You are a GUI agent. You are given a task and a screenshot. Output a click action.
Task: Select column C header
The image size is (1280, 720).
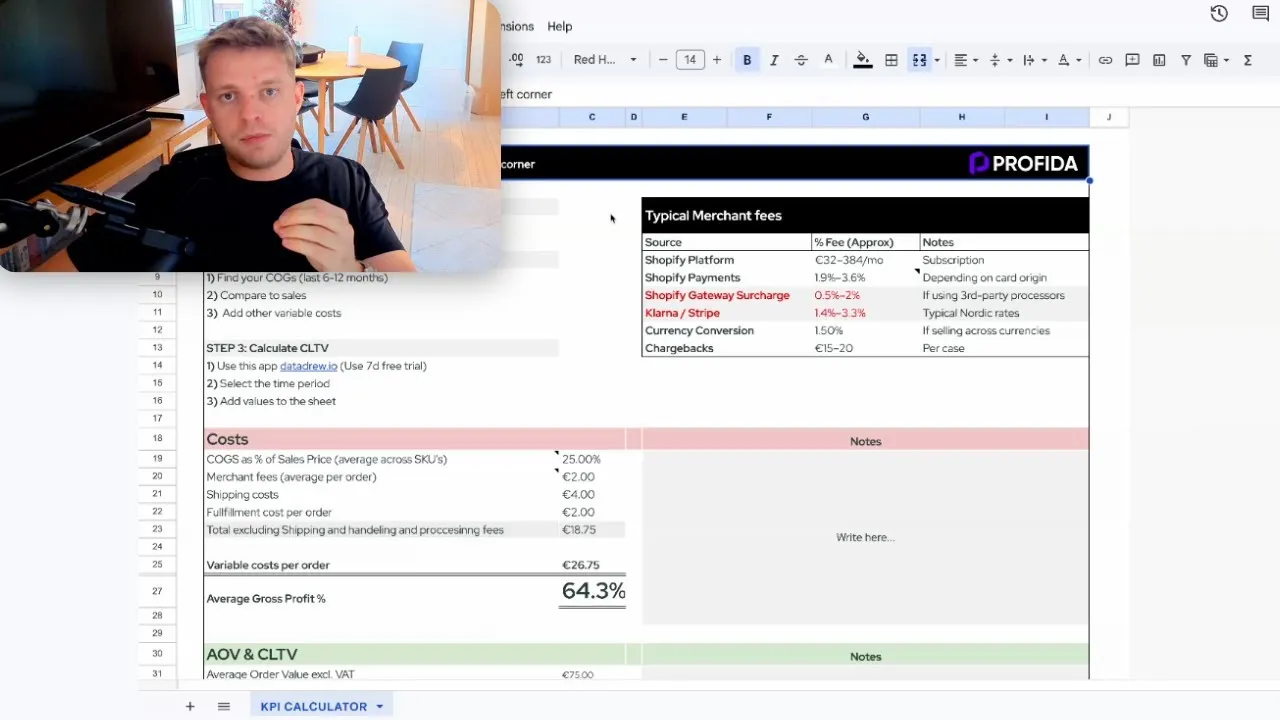pyautogui.click(x=592, y=117)
